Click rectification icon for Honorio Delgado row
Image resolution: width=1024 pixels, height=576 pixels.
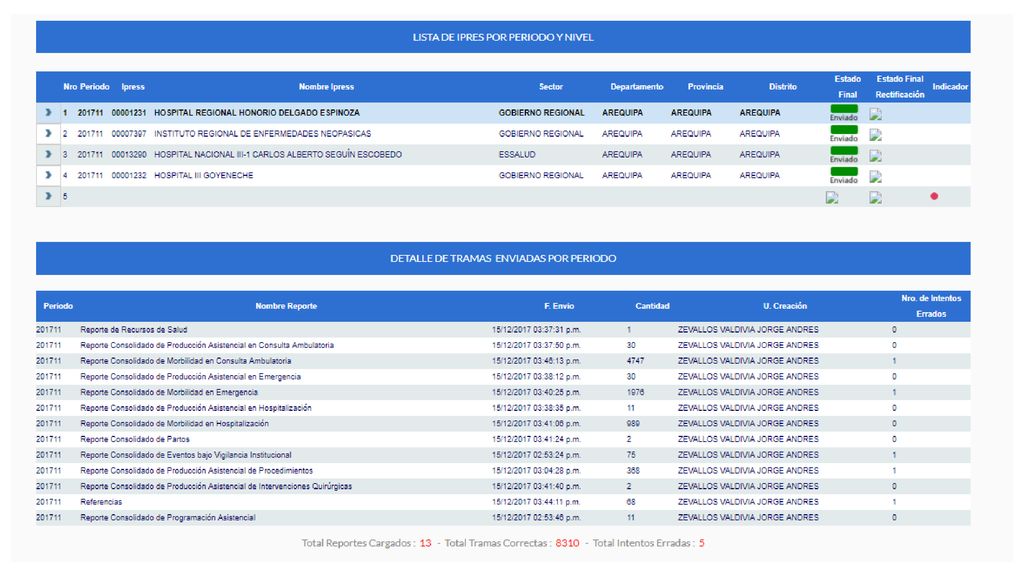click(x=876, y=114)
